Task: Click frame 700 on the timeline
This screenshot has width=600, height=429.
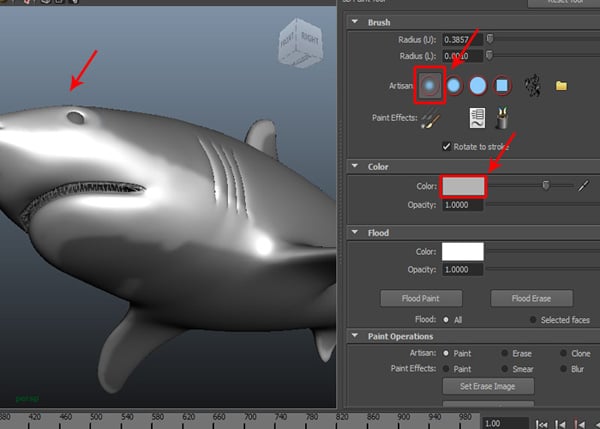Action: 250,417
